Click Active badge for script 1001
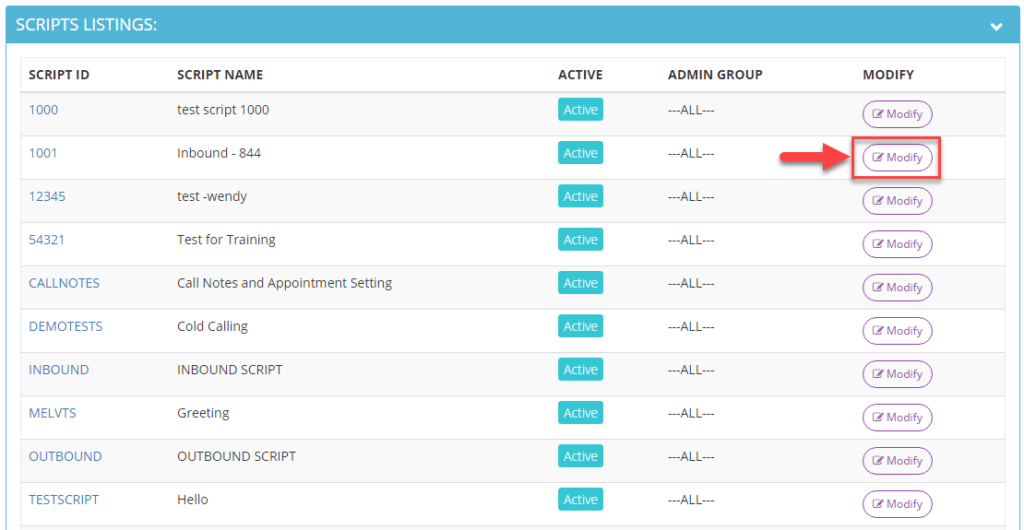This screenshot has height=530, width=1024. pos(581,153)
